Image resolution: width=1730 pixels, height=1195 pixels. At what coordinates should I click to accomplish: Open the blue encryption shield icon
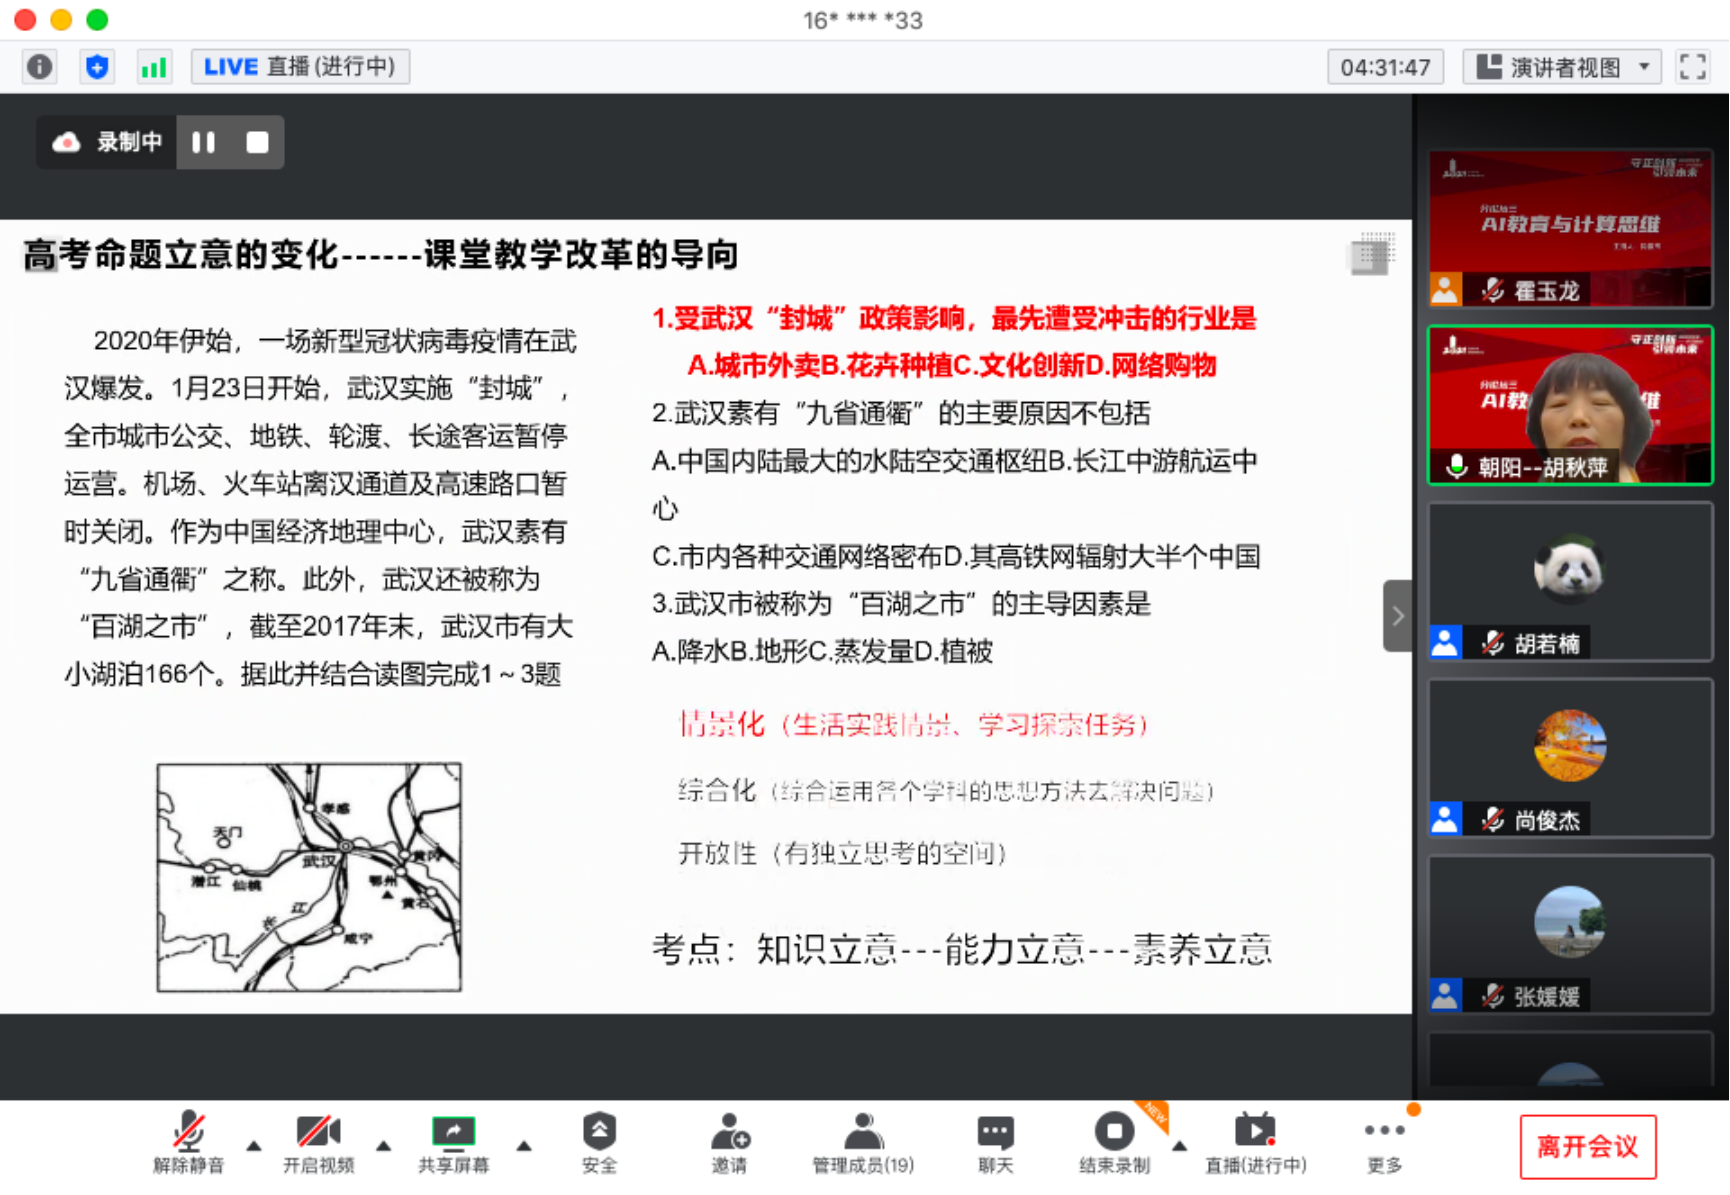click(x=97, y=67)
